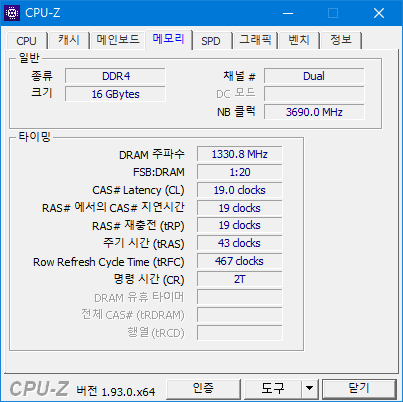403x402 pixels.
Task: Open the 캐시 tab
Action: [69, 40]
